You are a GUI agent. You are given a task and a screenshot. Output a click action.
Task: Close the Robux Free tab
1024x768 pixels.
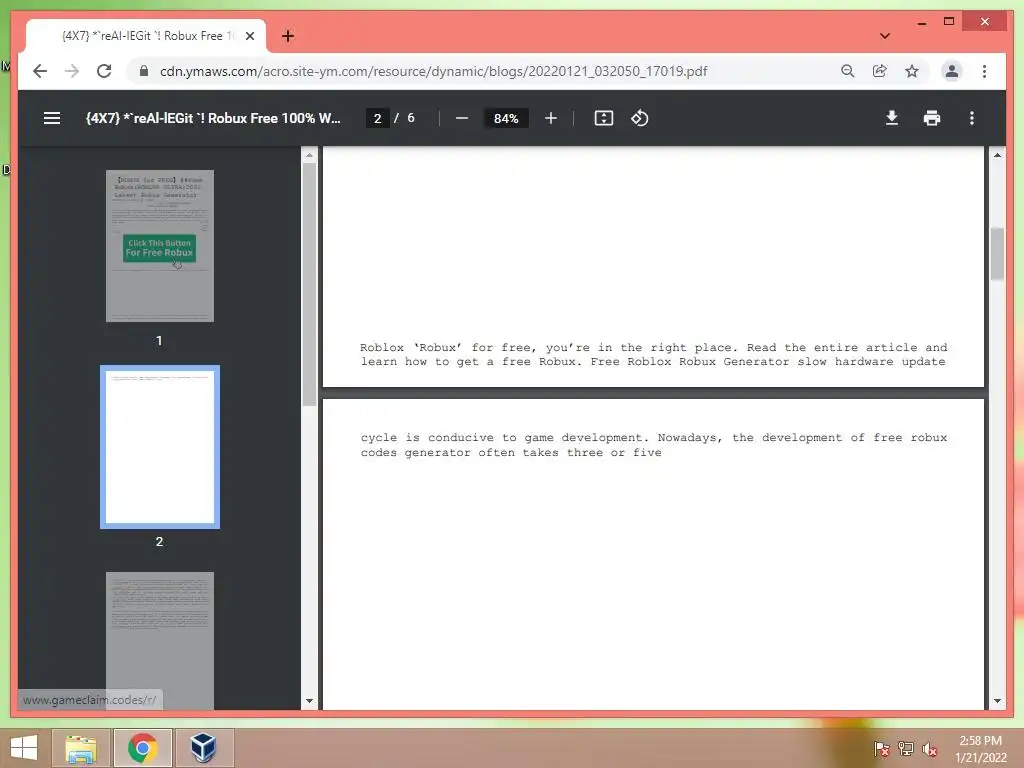[x=250, y=36]
